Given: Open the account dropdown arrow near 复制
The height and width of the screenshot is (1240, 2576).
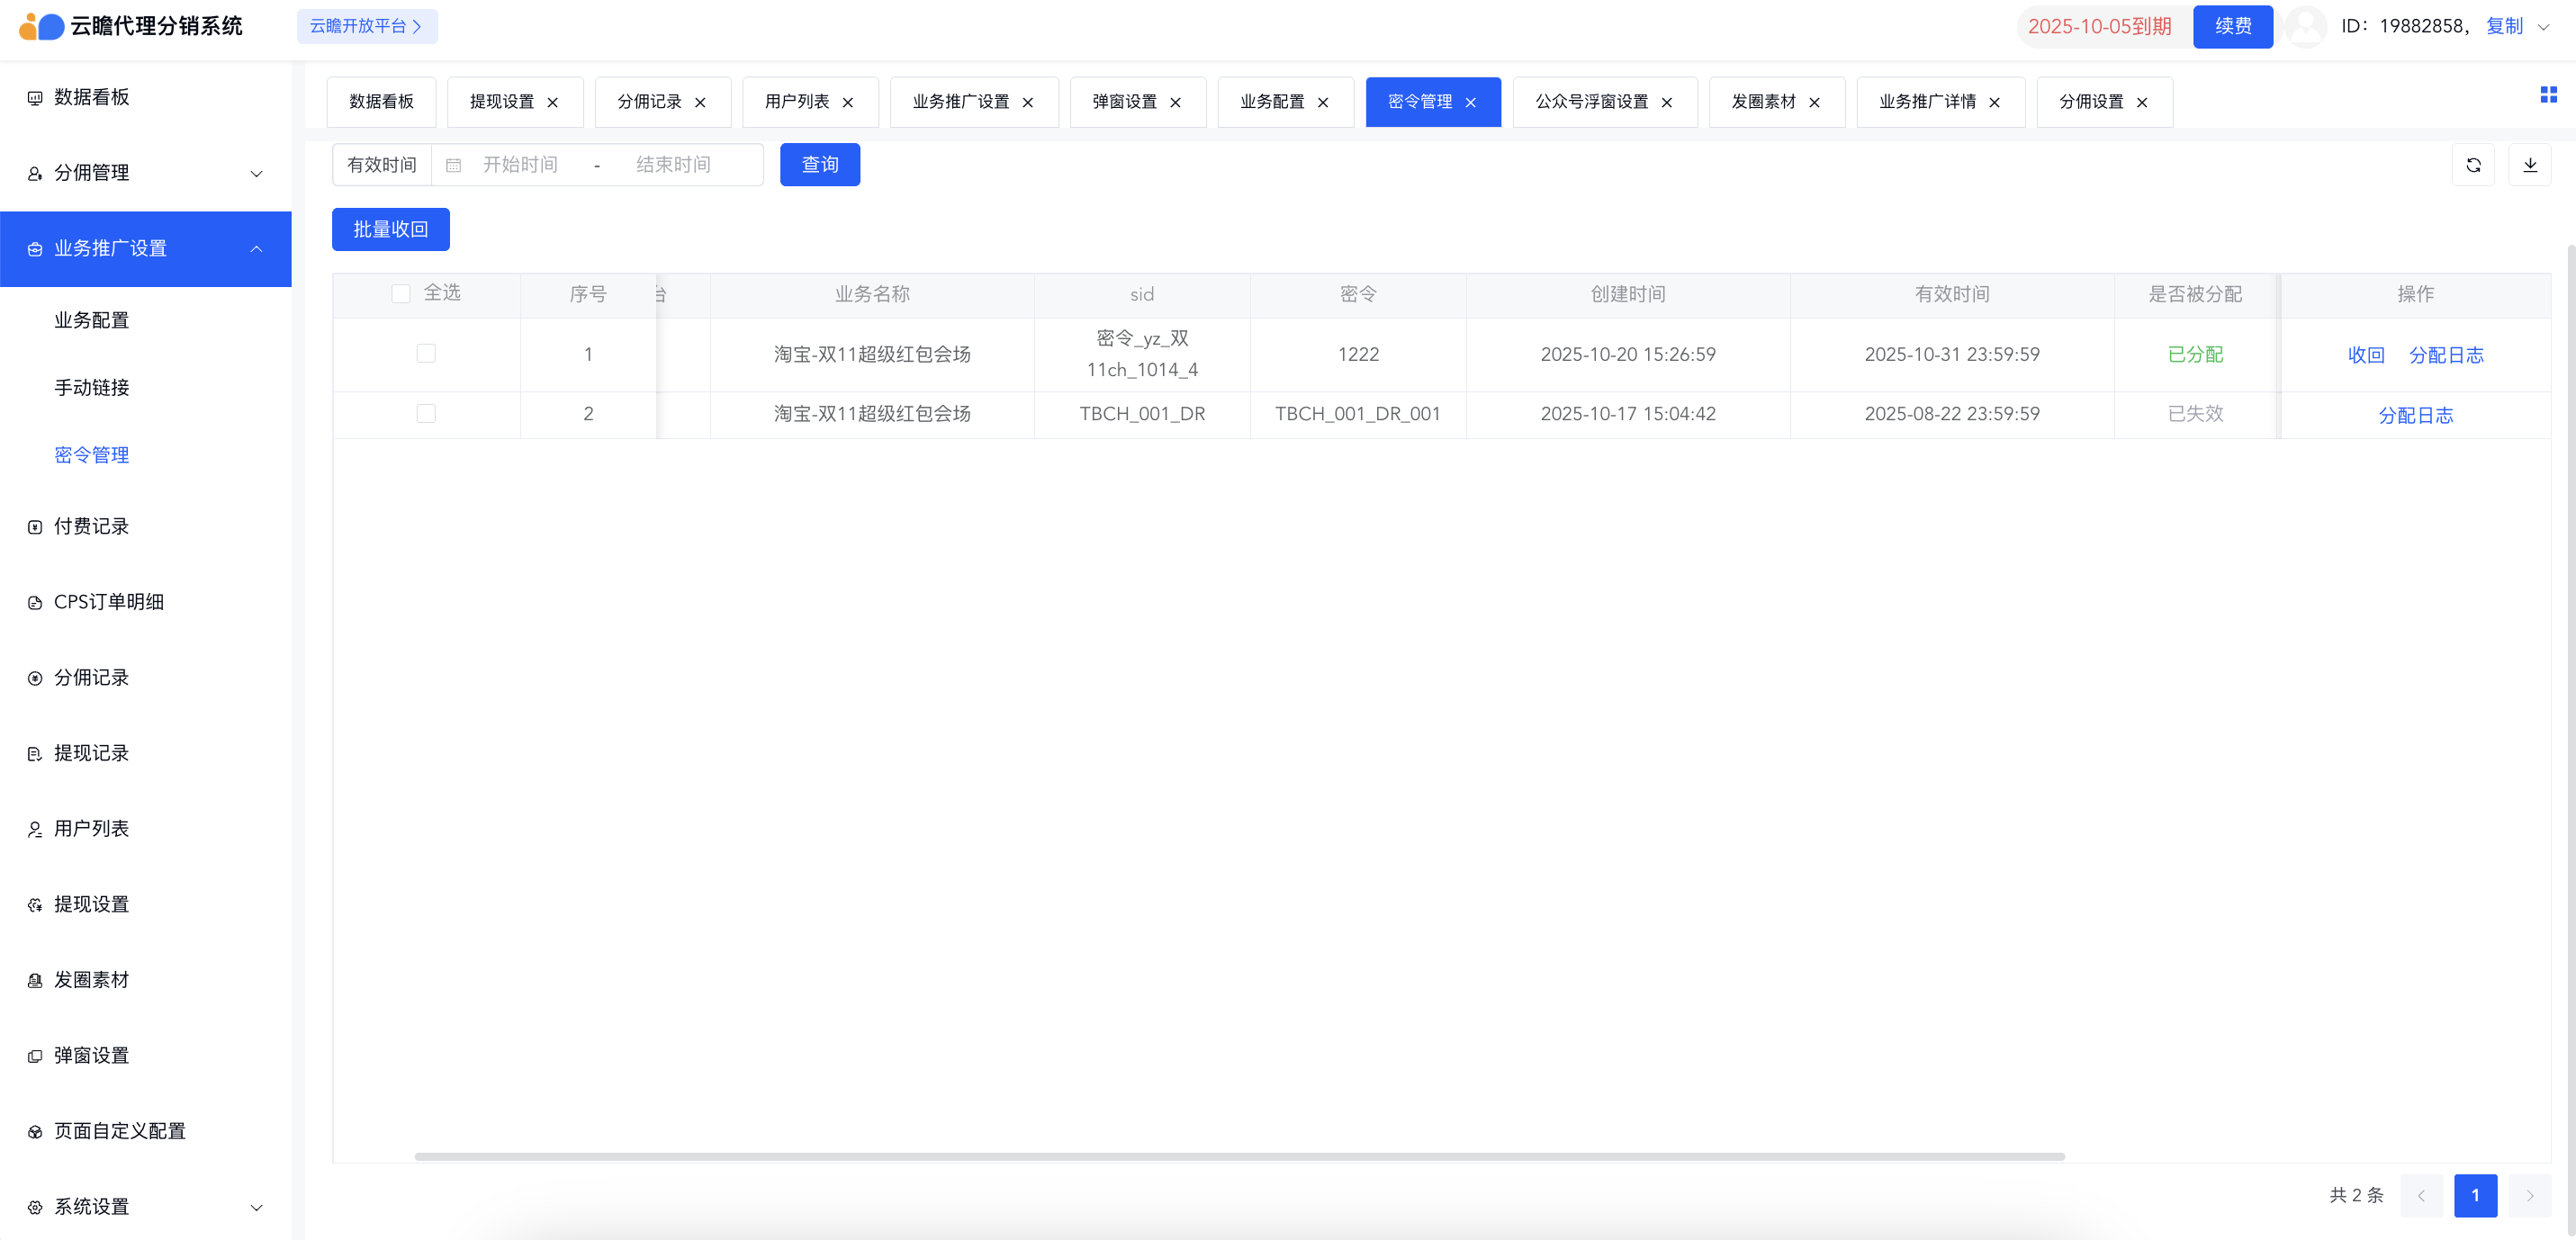Looking at the screenshot, I should (2543, 27).
